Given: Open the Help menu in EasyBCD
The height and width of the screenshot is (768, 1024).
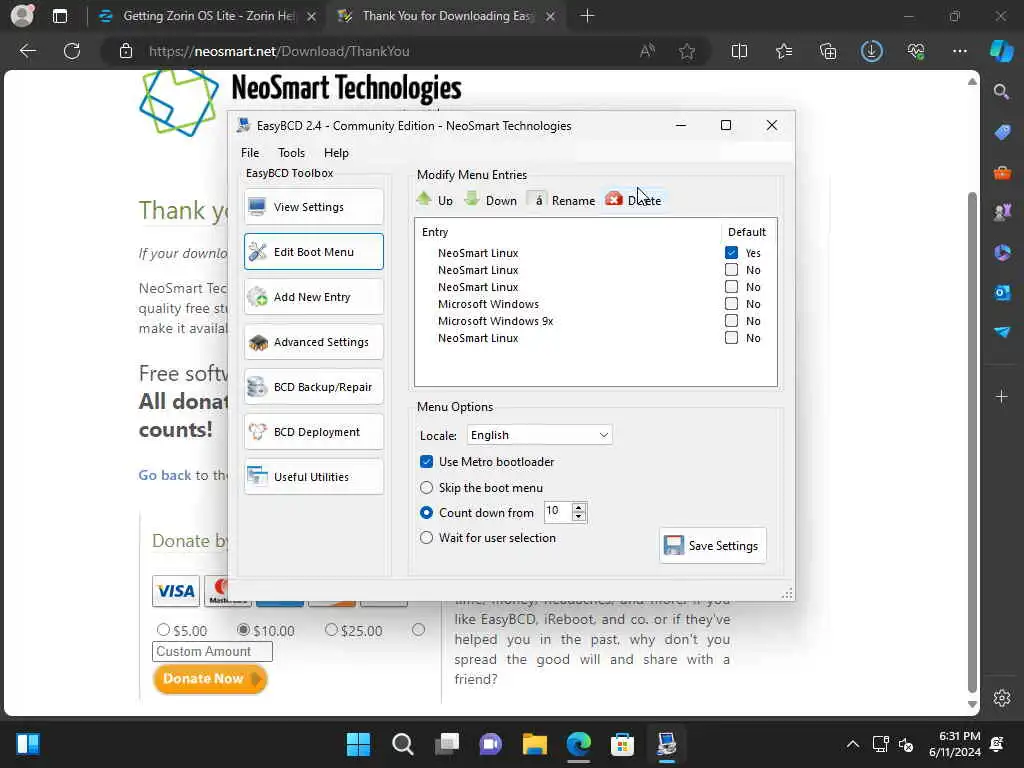Looking at the screenshot, I should click(336, 153).
